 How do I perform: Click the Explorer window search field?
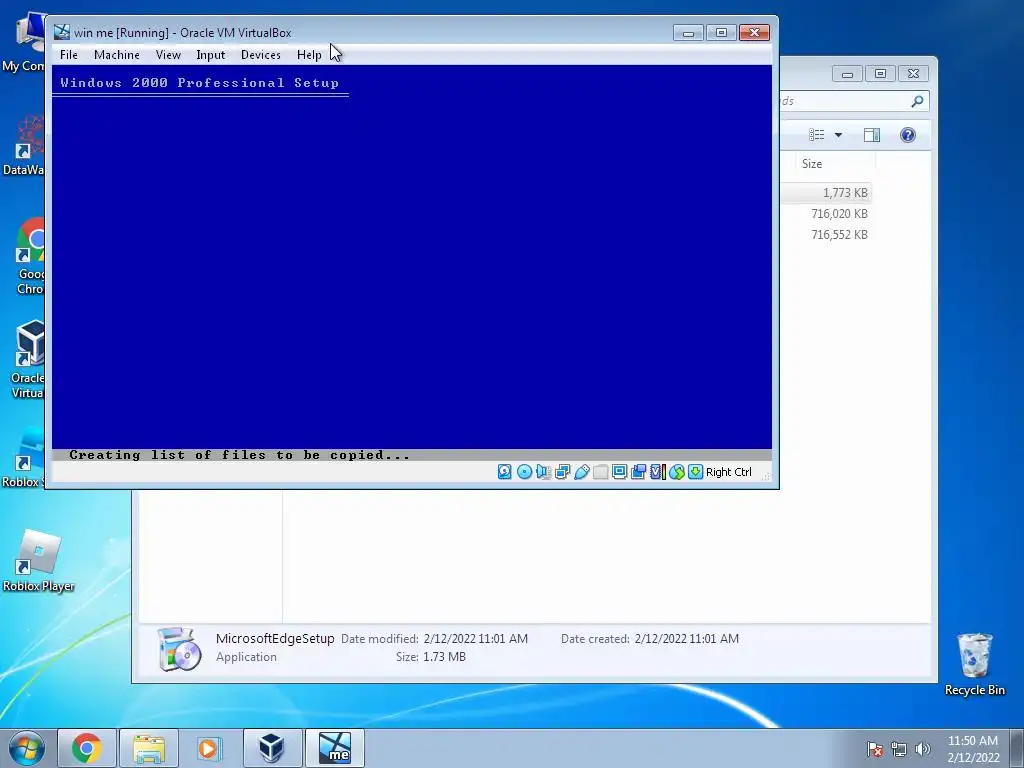854,101
